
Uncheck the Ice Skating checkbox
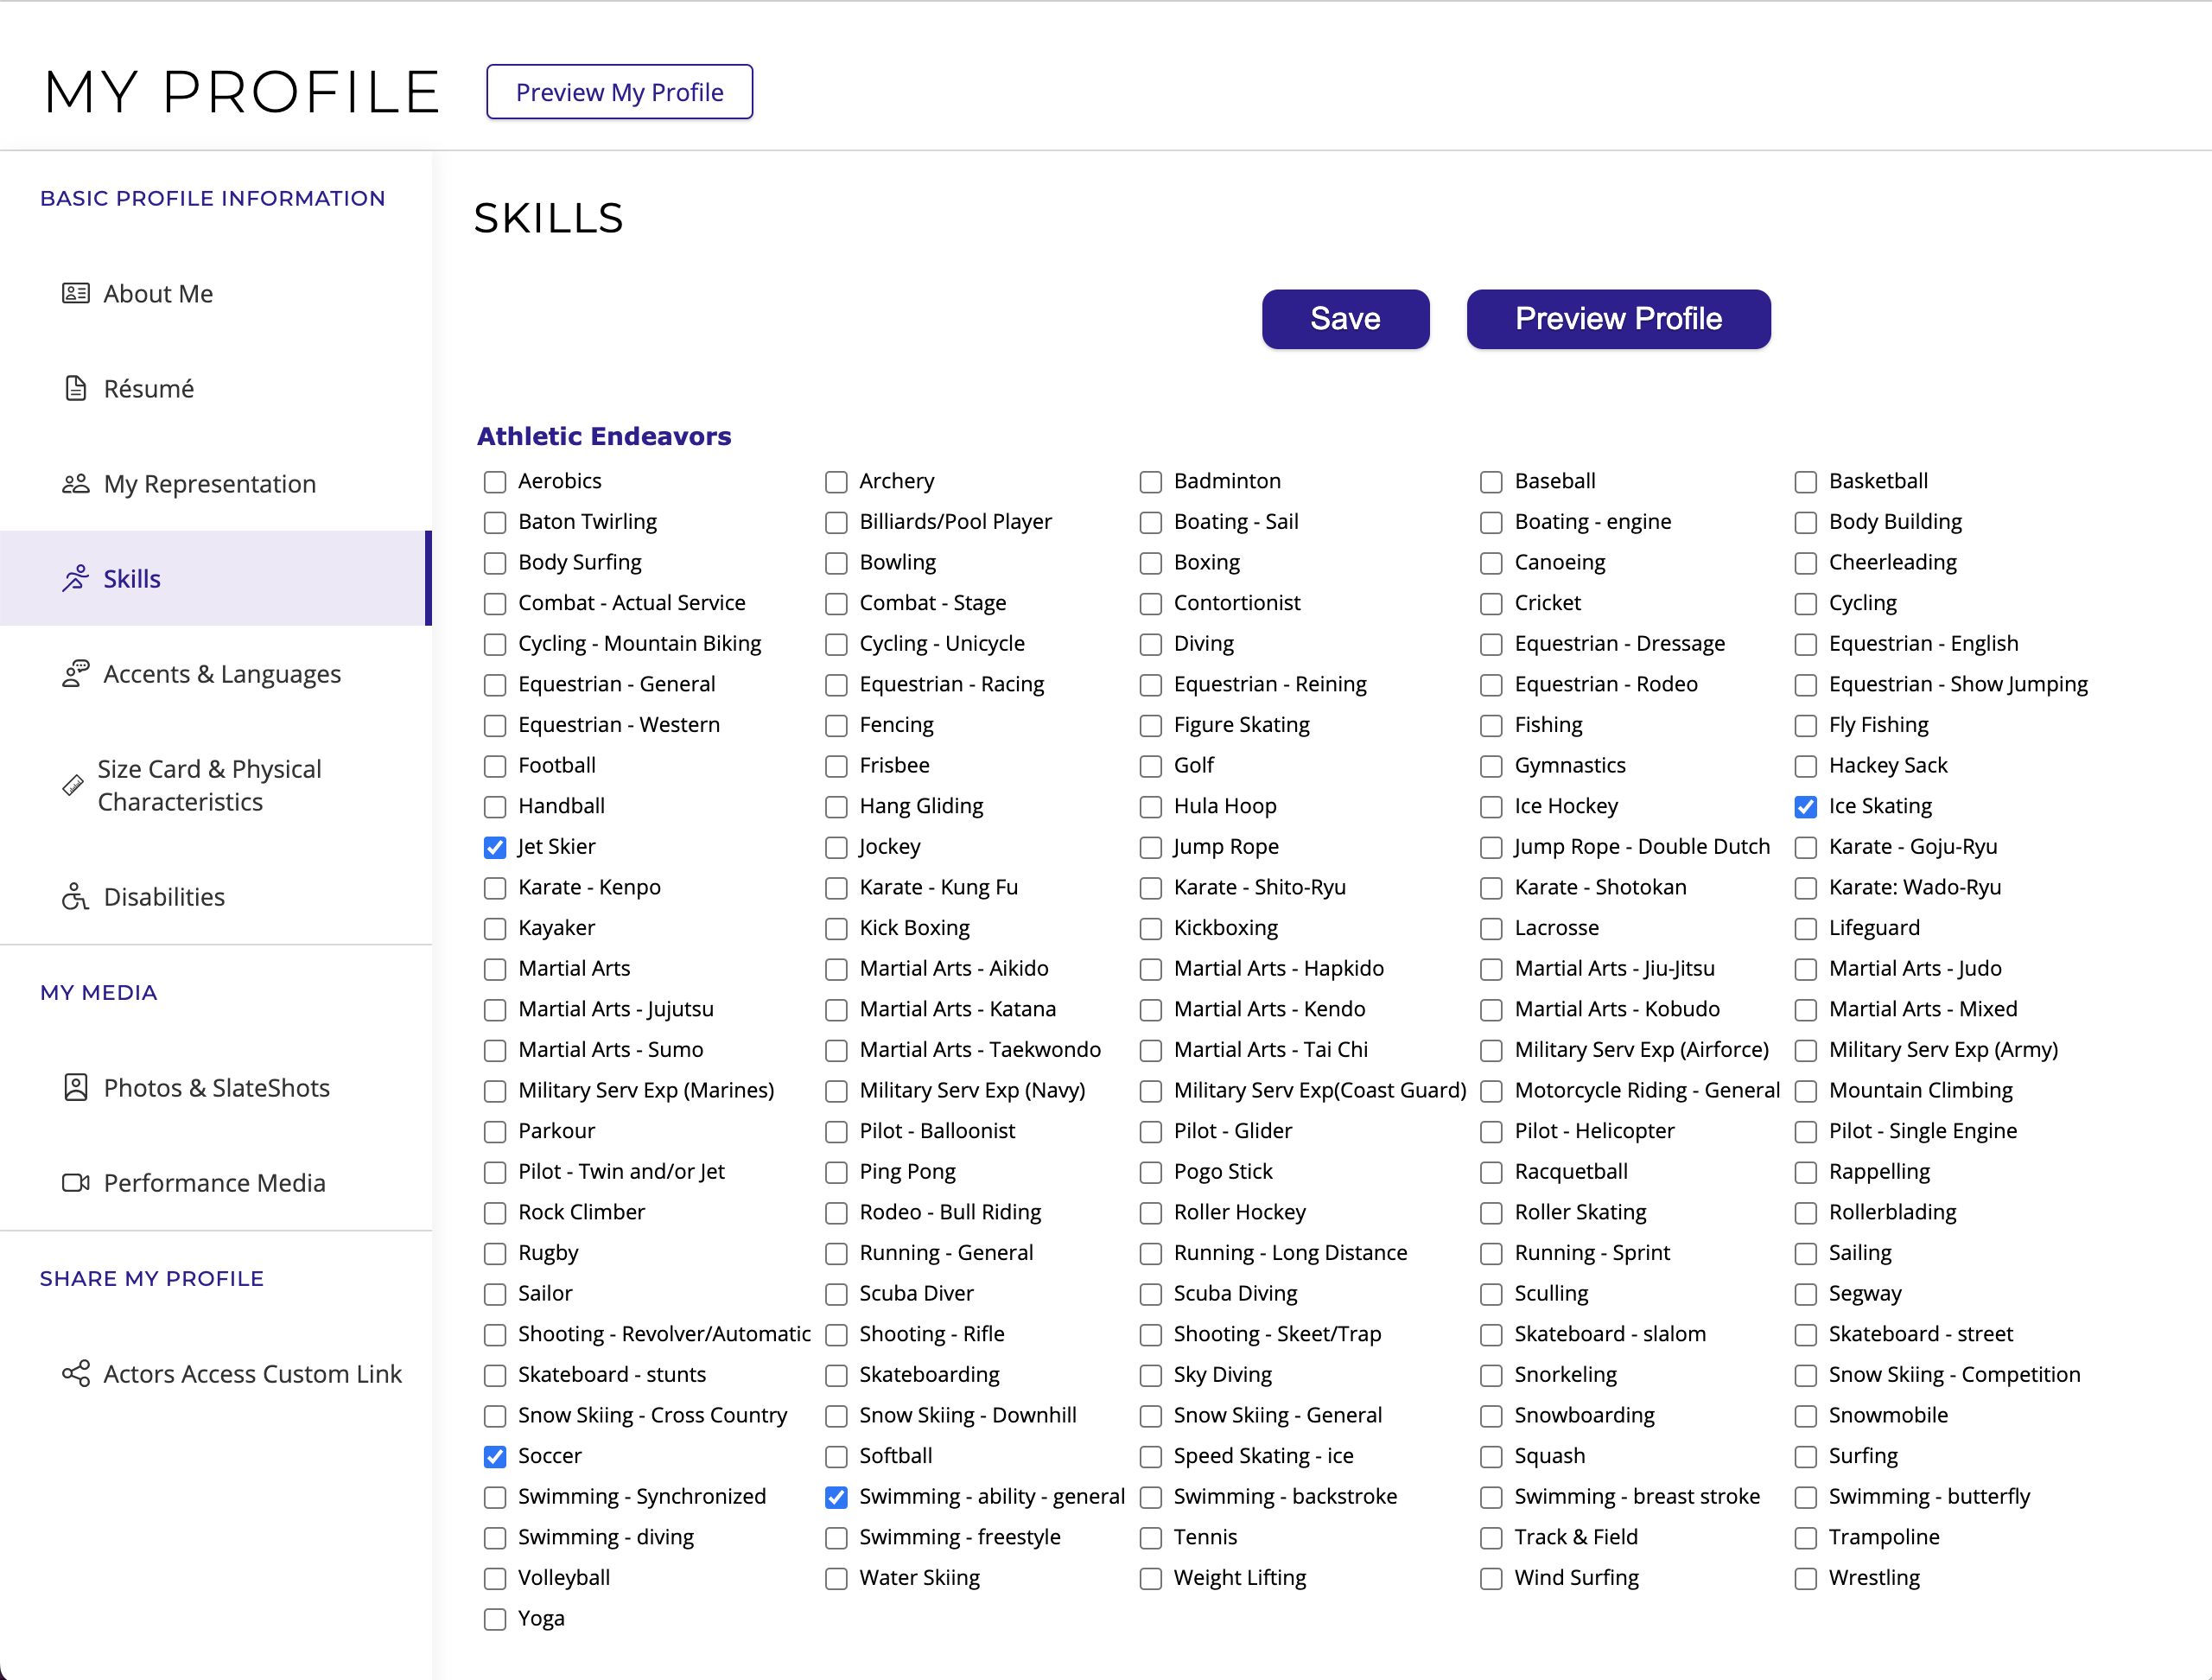(x=1805, y=806)
